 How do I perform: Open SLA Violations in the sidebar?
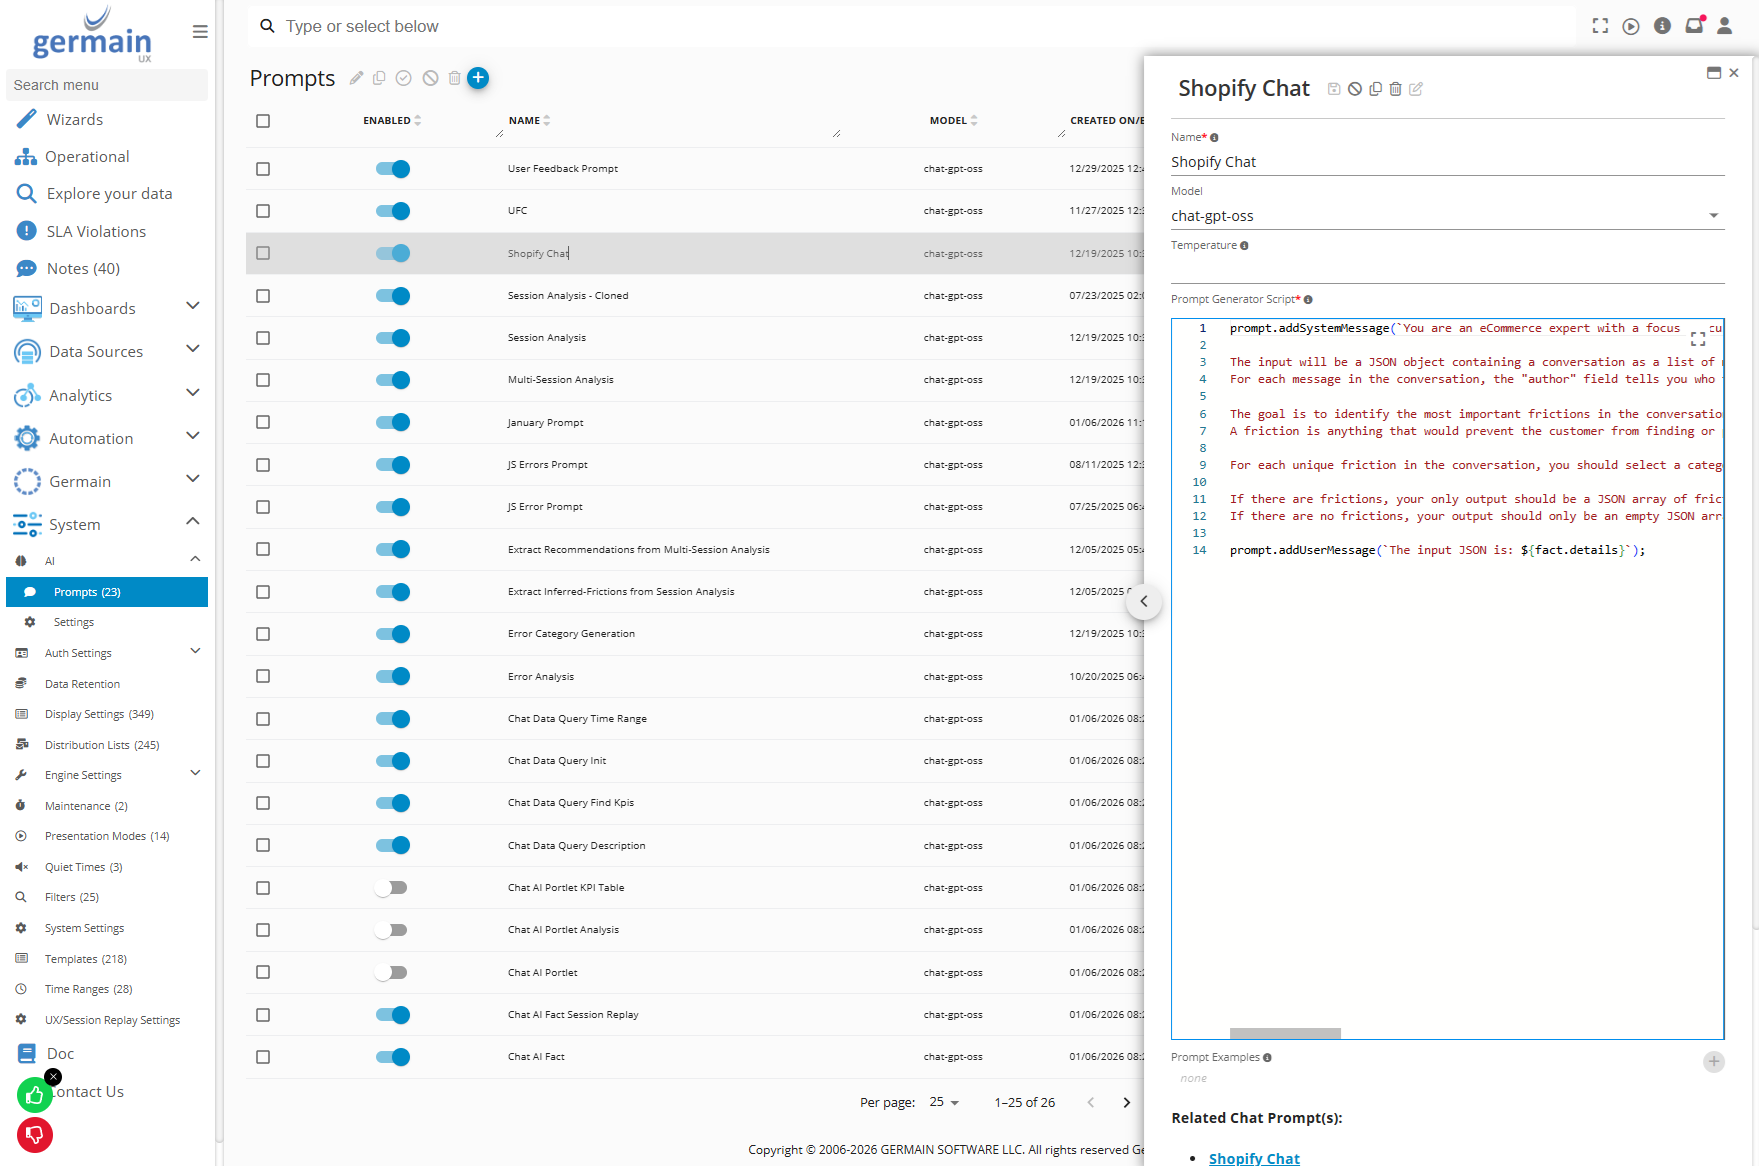(x=96, y=231)
